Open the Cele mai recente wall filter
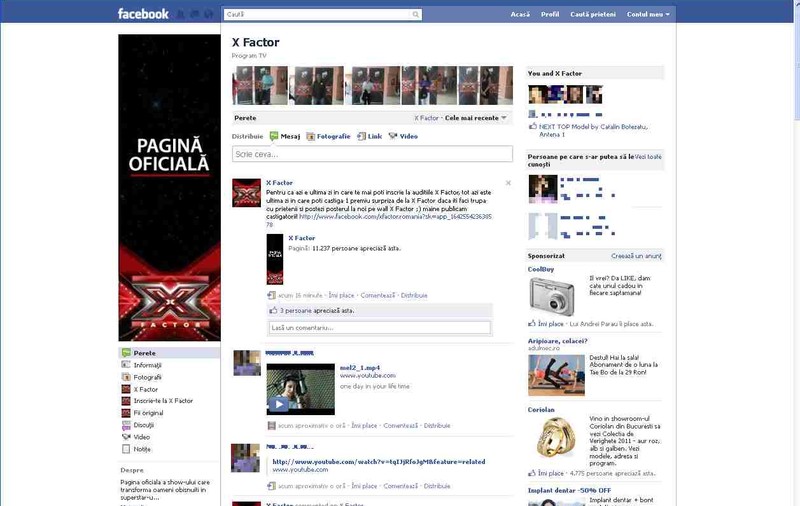 pos(476,118)
